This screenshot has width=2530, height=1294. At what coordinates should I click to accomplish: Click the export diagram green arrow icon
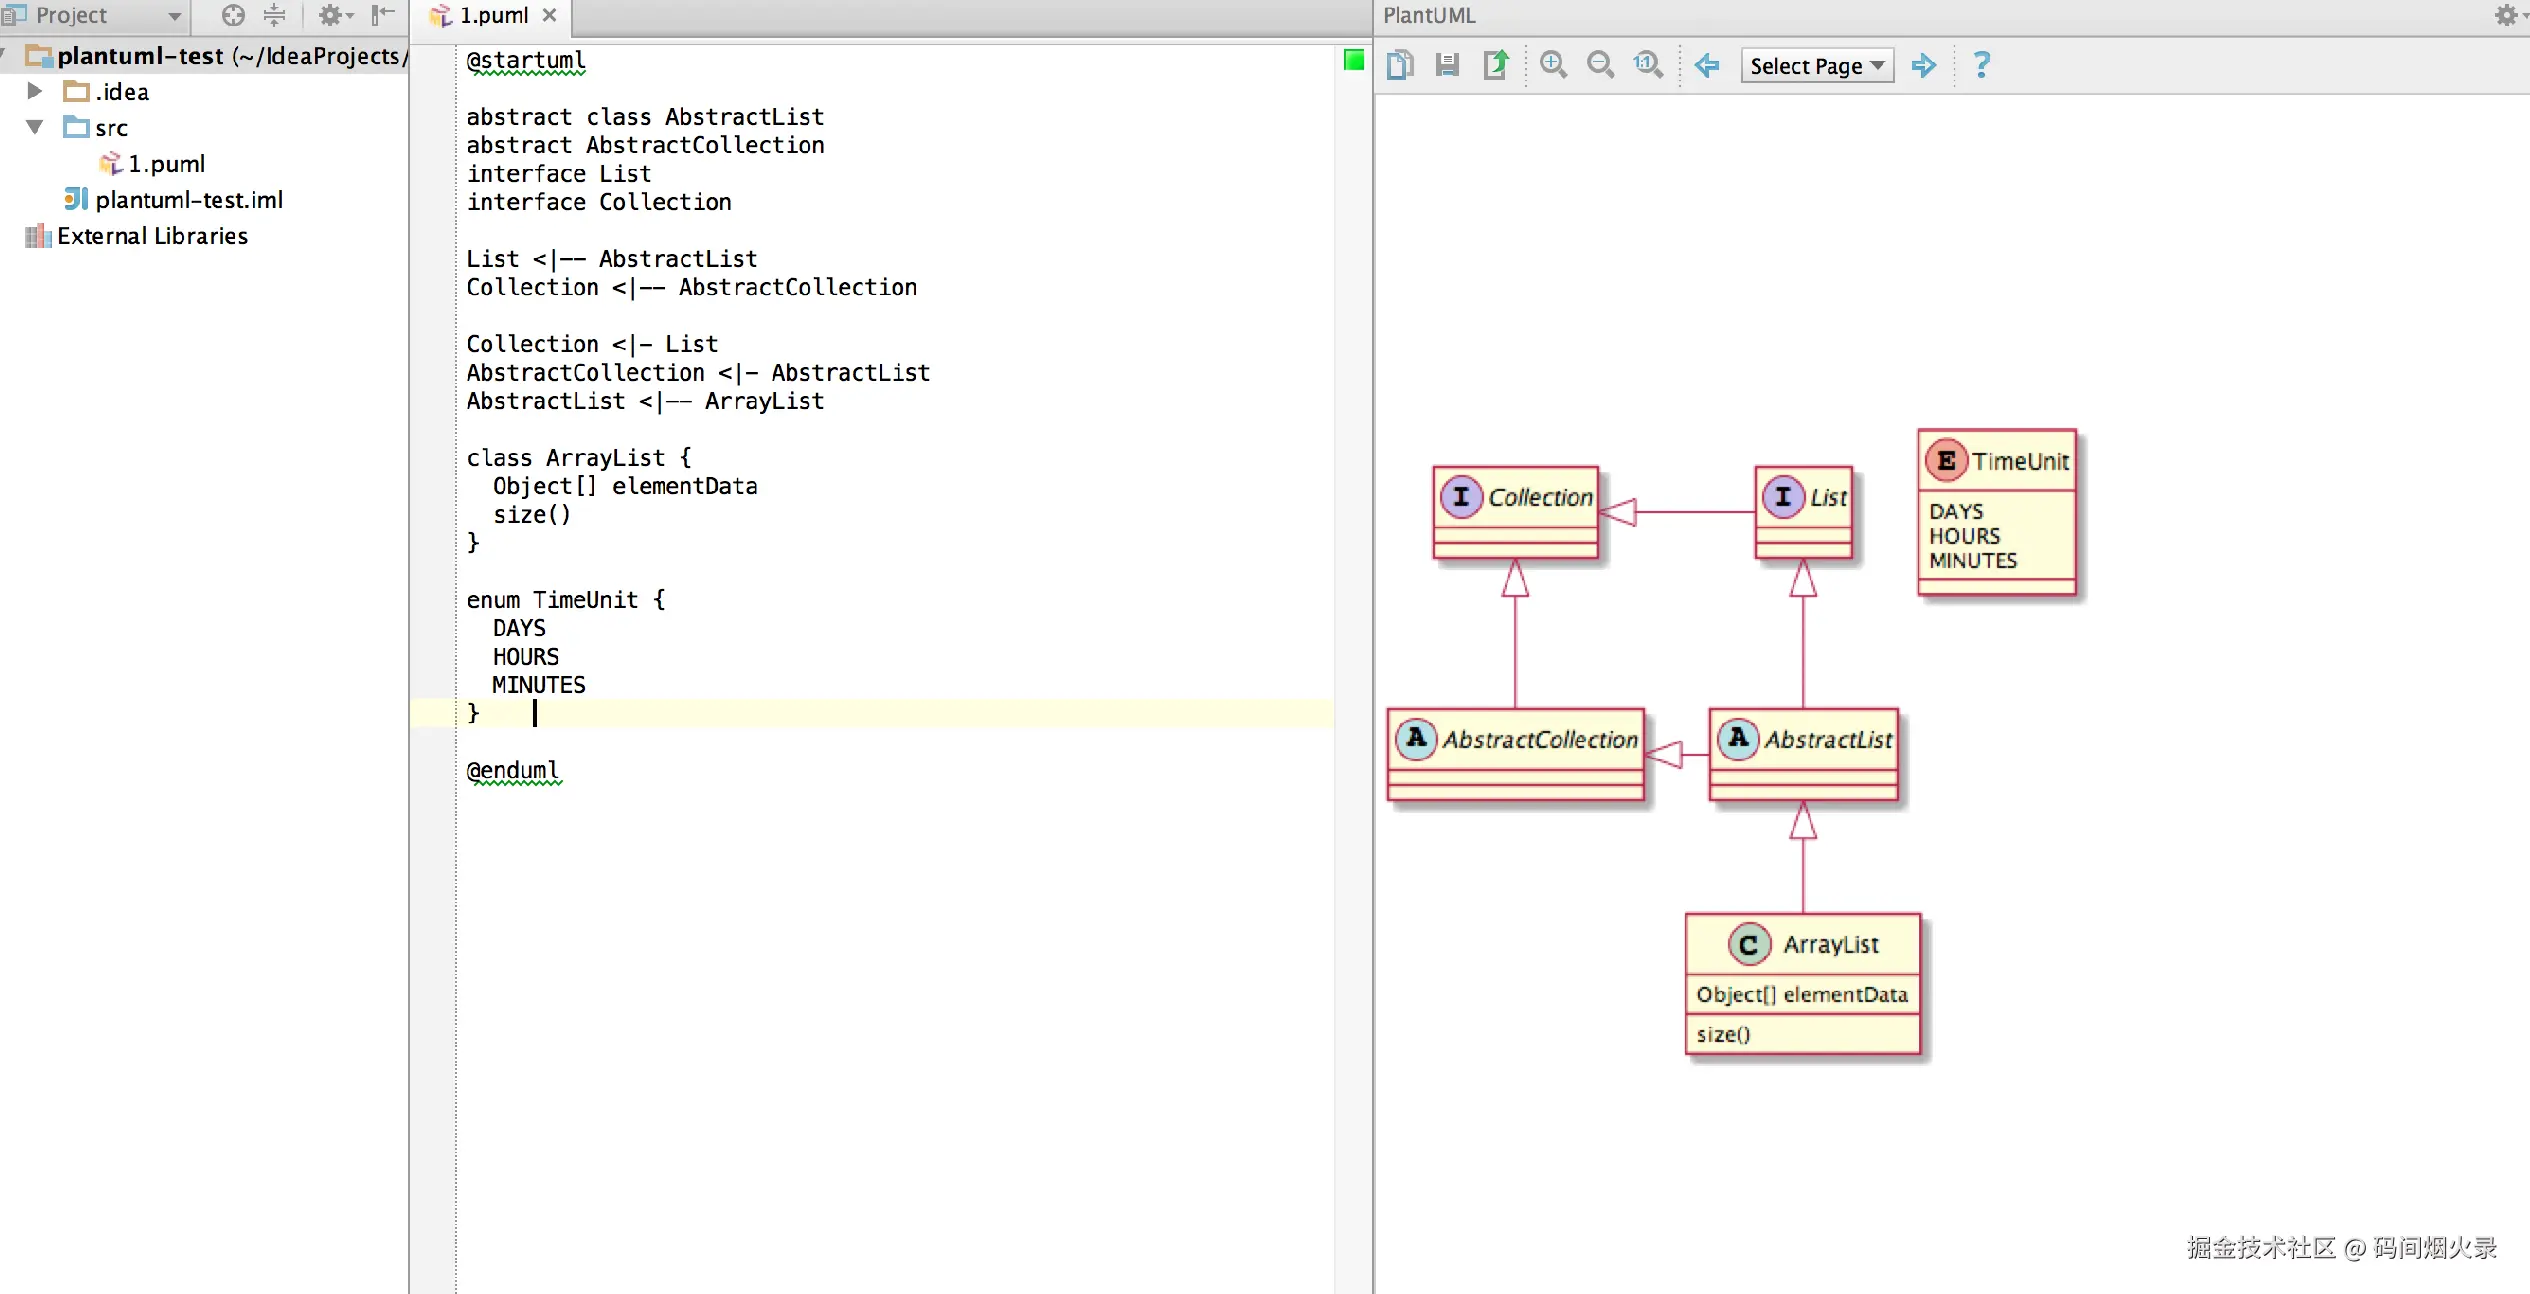click(1496, 66)
